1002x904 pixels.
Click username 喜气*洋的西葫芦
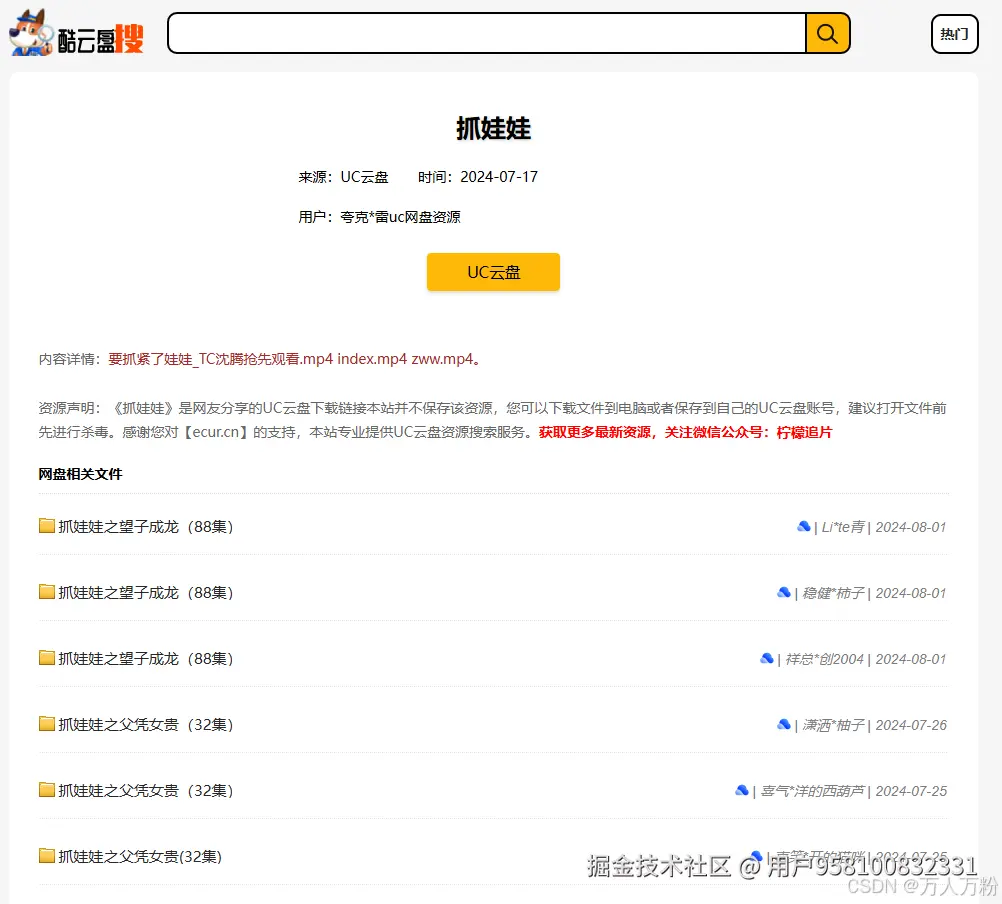coord(812,791)
